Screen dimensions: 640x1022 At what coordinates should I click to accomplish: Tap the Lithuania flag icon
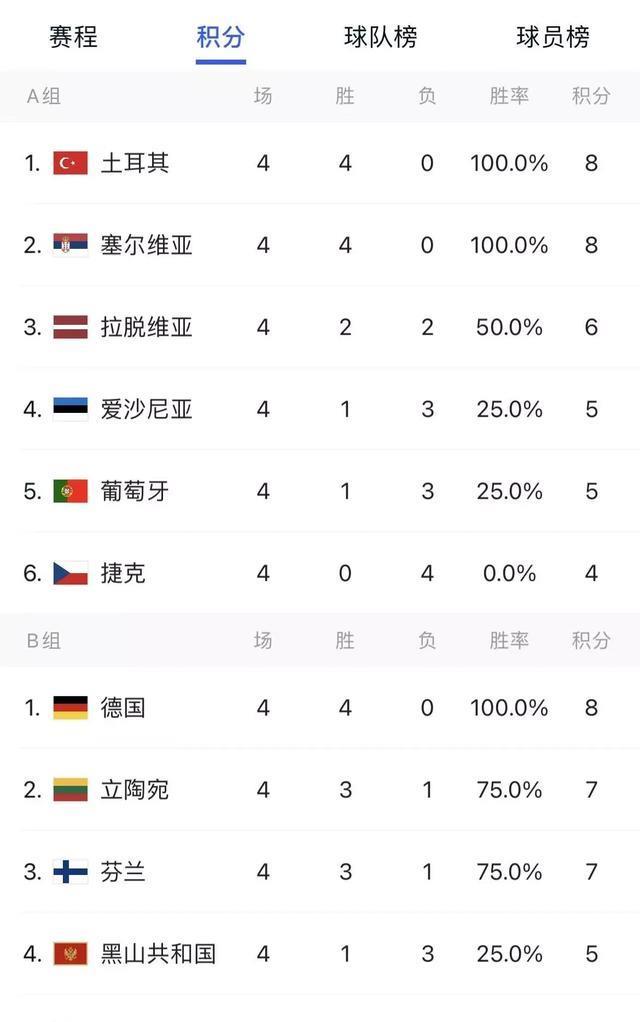[x=70, y=789]
